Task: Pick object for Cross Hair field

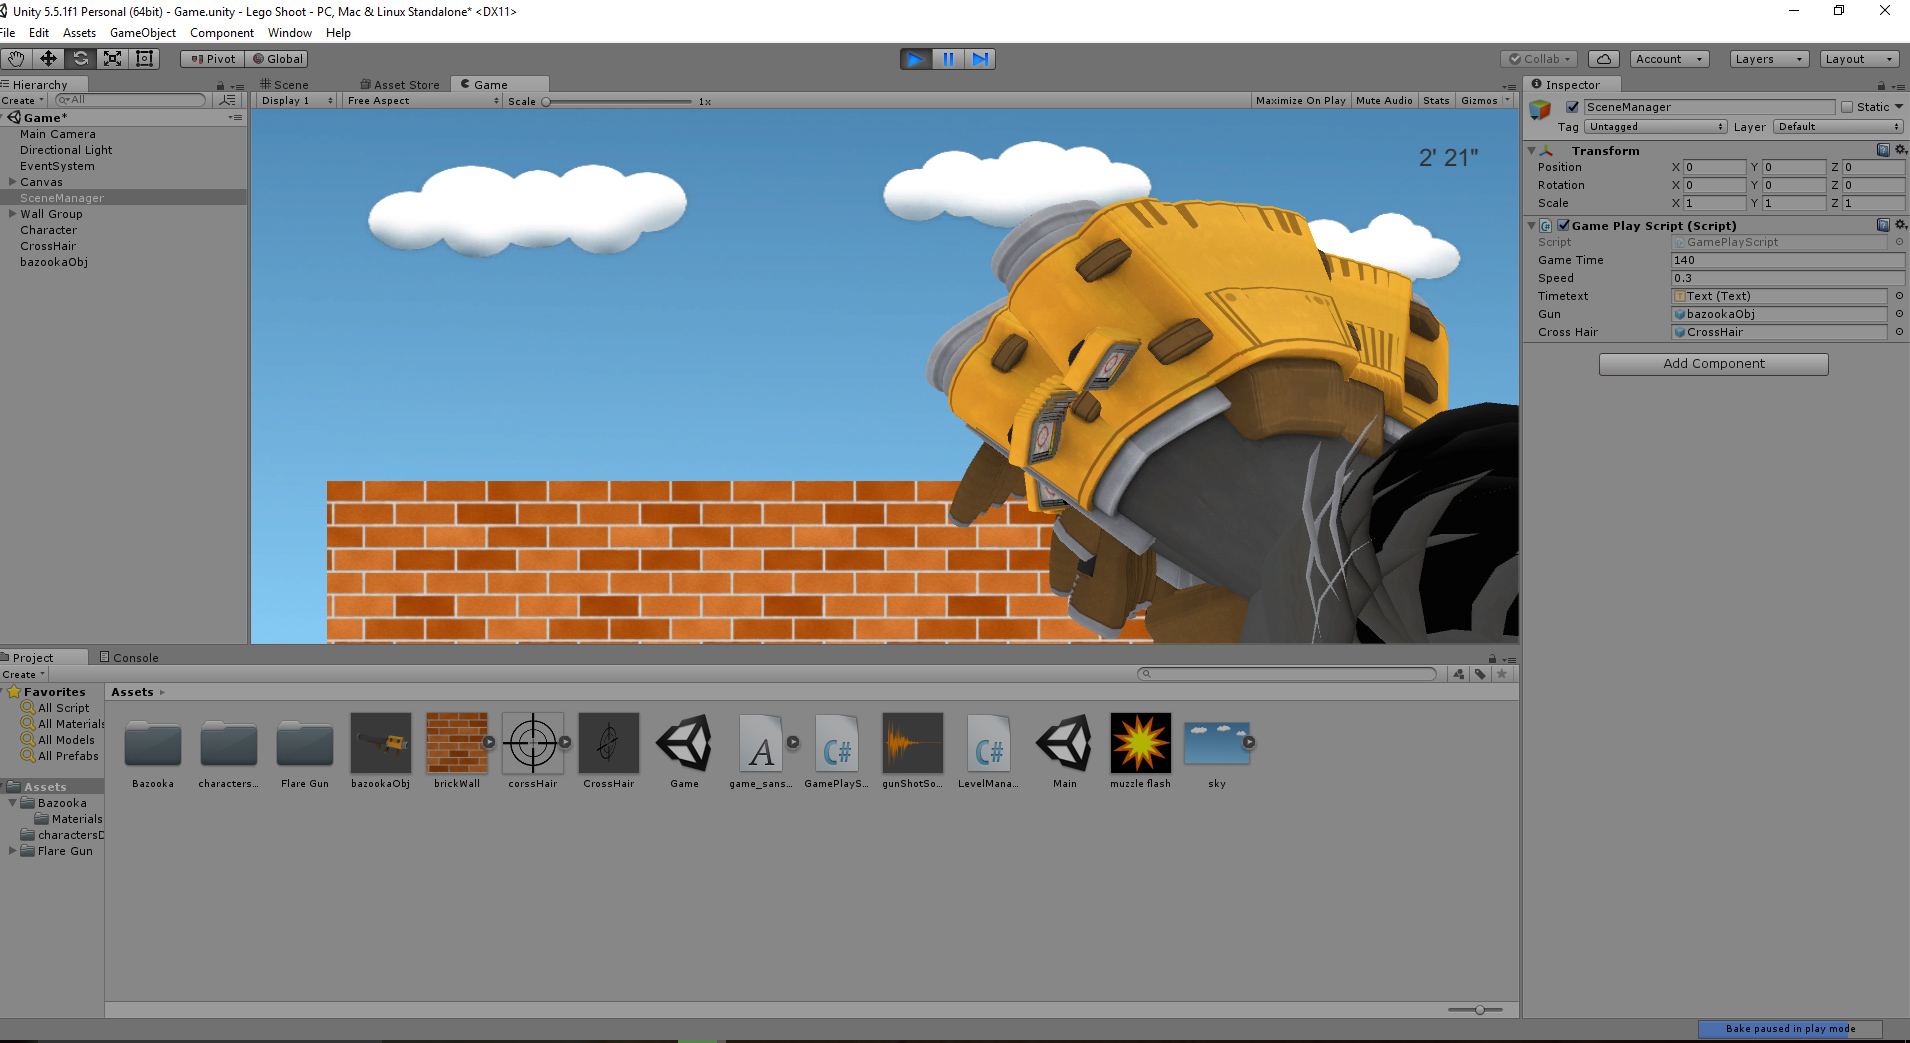Action: pyautogui.click(x=1899, y=332)
